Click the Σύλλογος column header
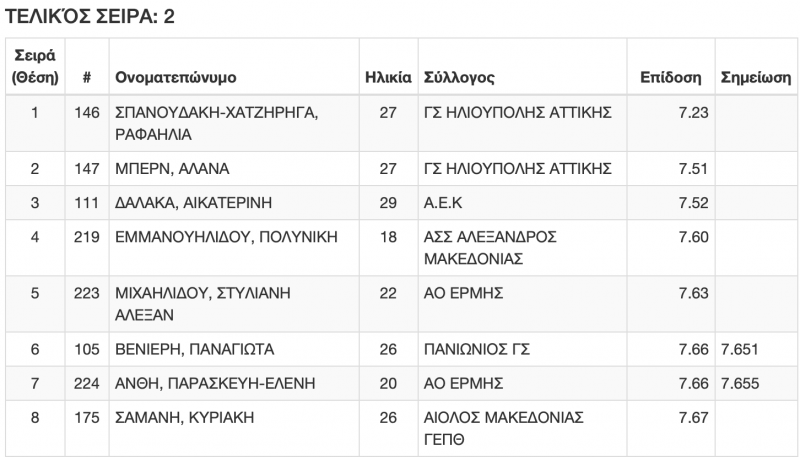 459,78
